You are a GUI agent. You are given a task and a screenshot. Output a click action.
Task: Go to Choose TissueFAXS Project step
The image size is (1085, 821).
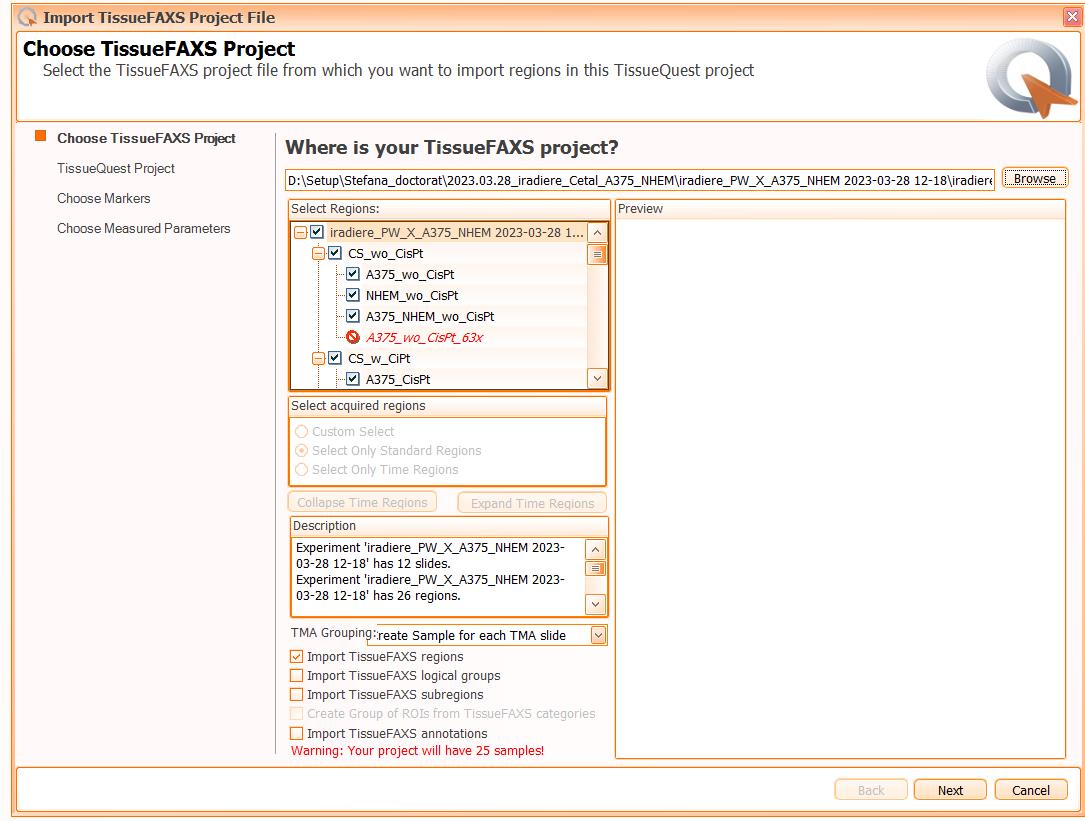click(x=146, y=138)
